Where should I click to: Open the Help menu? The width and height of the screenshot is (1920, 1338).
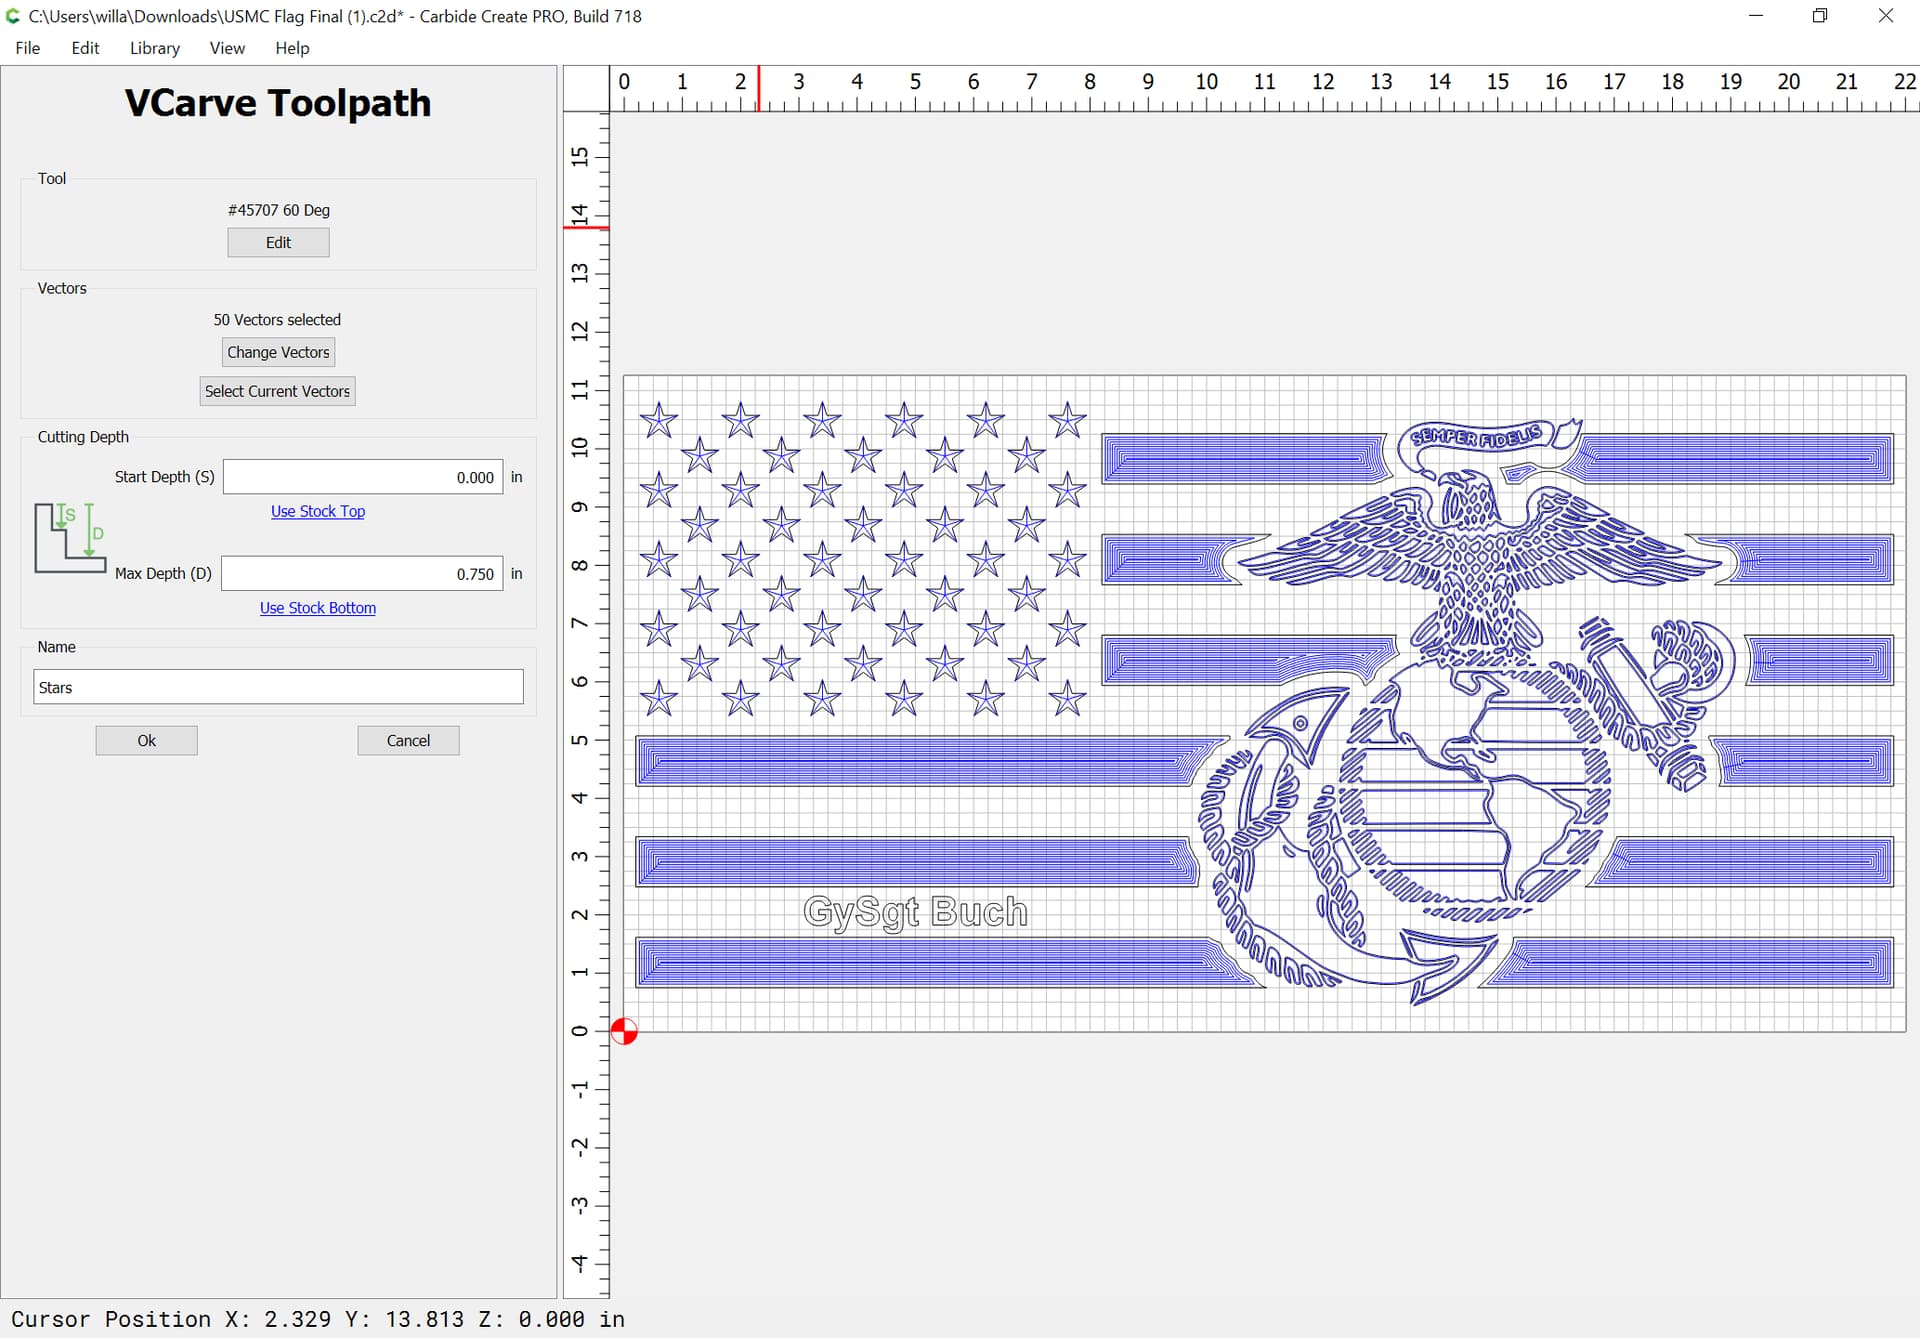coord(292,48)
